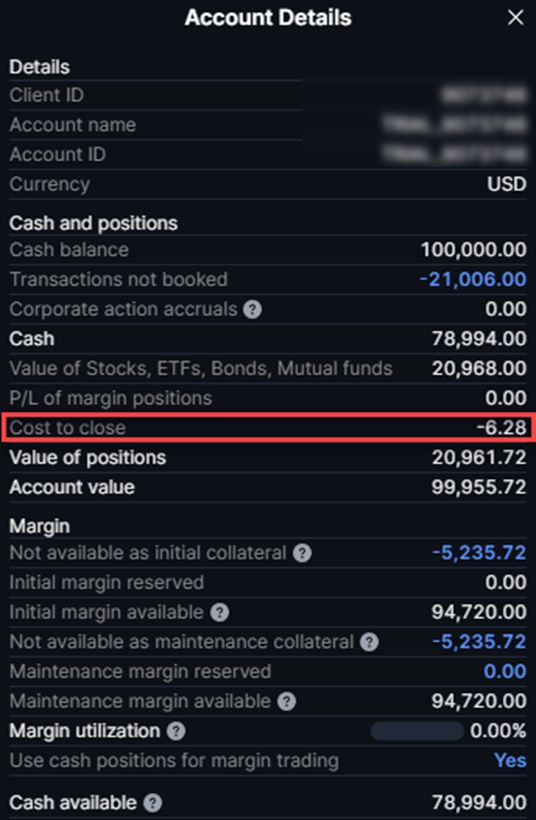This screenshot has width=536, height=820.
Task: Click the Margin utilization progress bar
Action: (x=417, y=731)
